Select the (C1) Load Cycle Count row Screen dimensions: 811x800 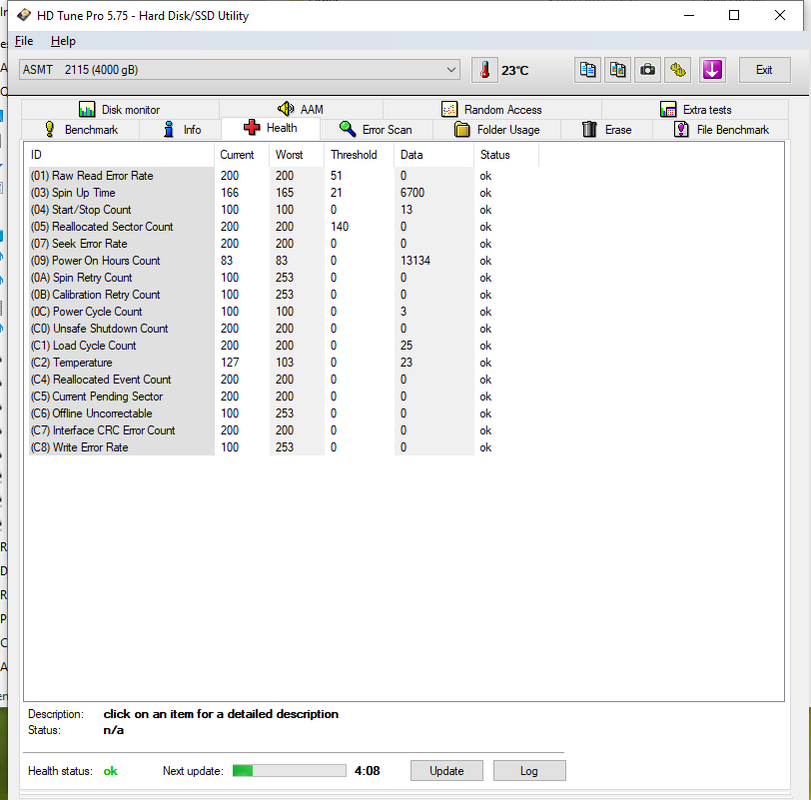(x=283, y=345)
